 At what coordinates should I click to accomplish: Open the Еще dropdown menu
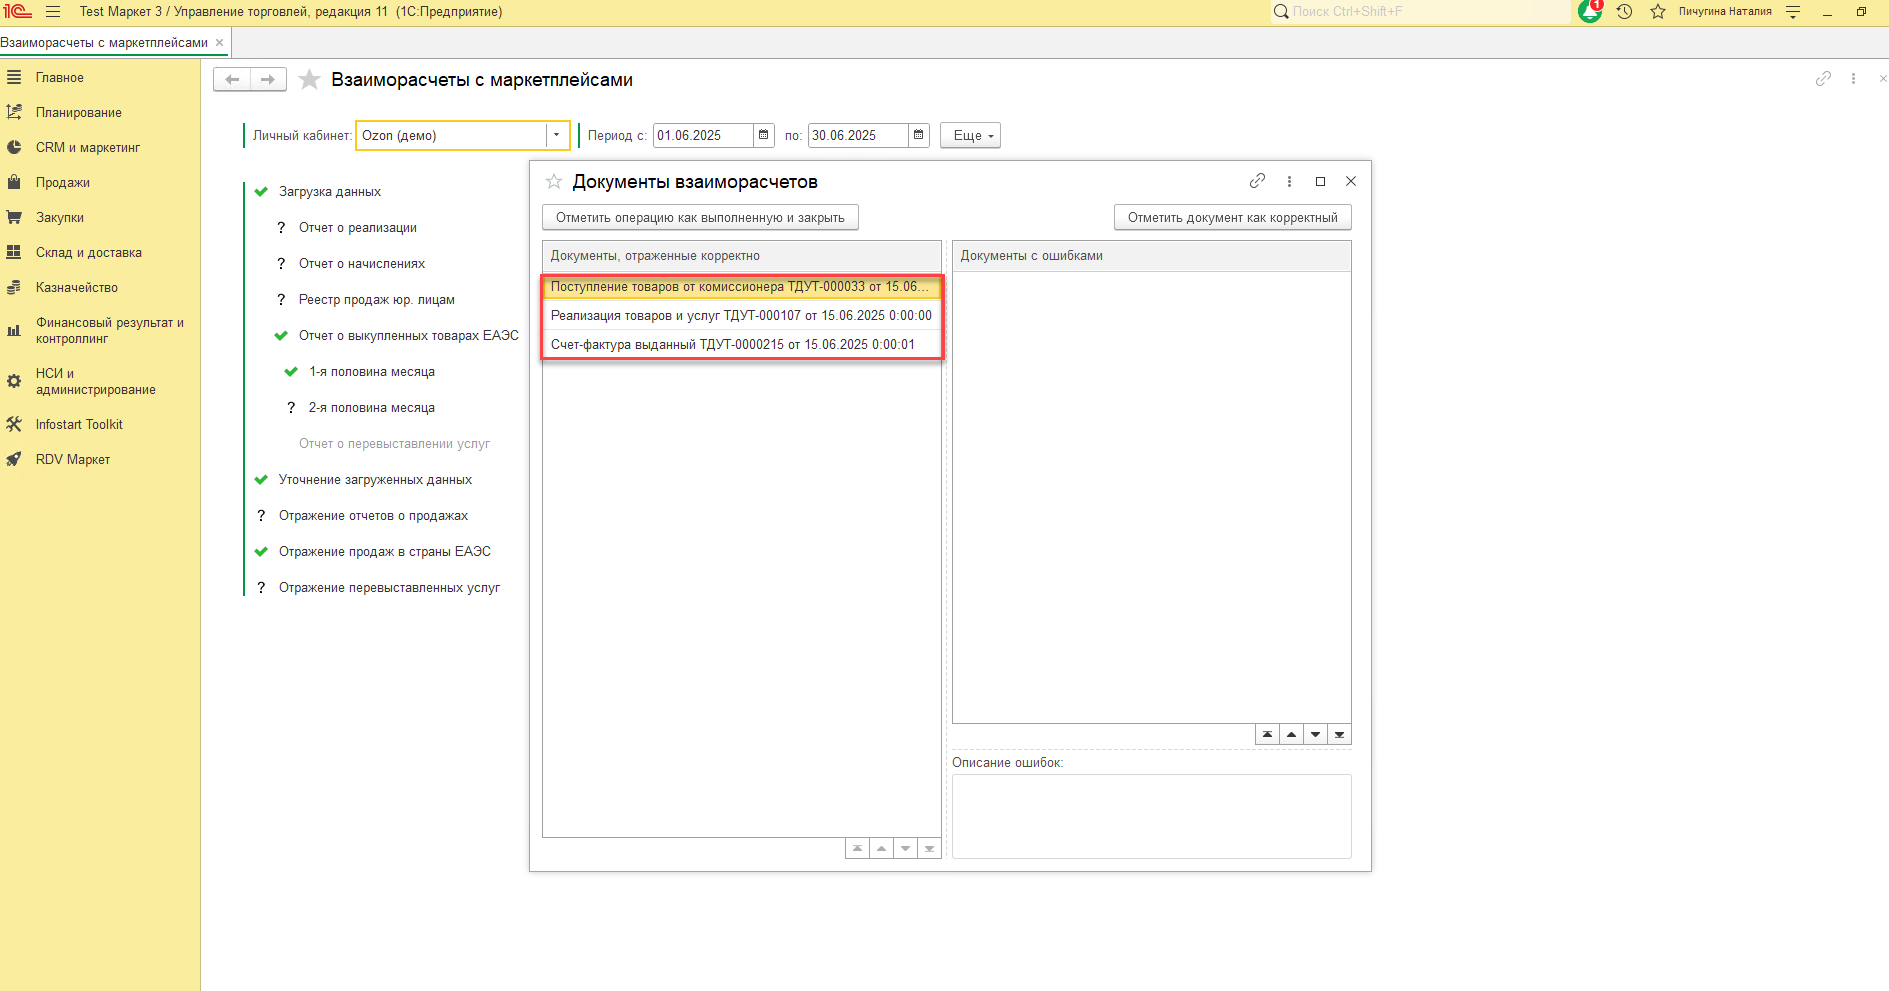coord(970,135)
